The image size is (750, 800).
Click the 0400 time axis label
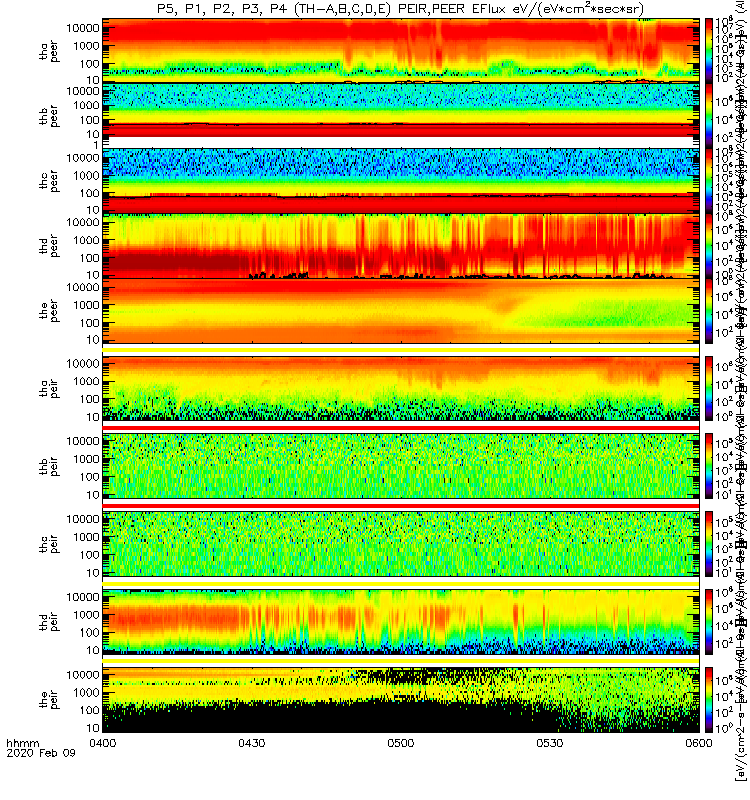pyautogui.click(x=103, y=743)
